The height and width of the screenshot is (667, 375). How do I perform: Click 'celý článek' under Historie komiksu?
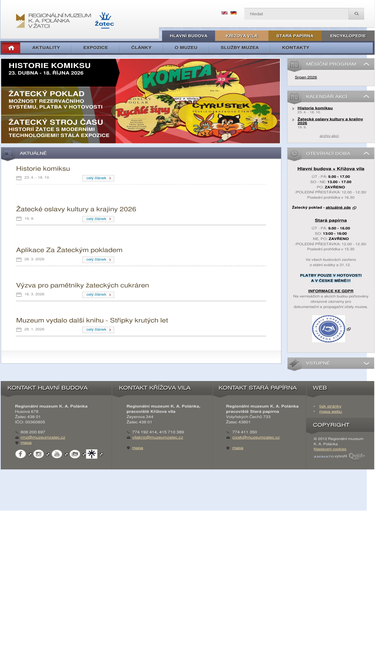coord(98,178)
